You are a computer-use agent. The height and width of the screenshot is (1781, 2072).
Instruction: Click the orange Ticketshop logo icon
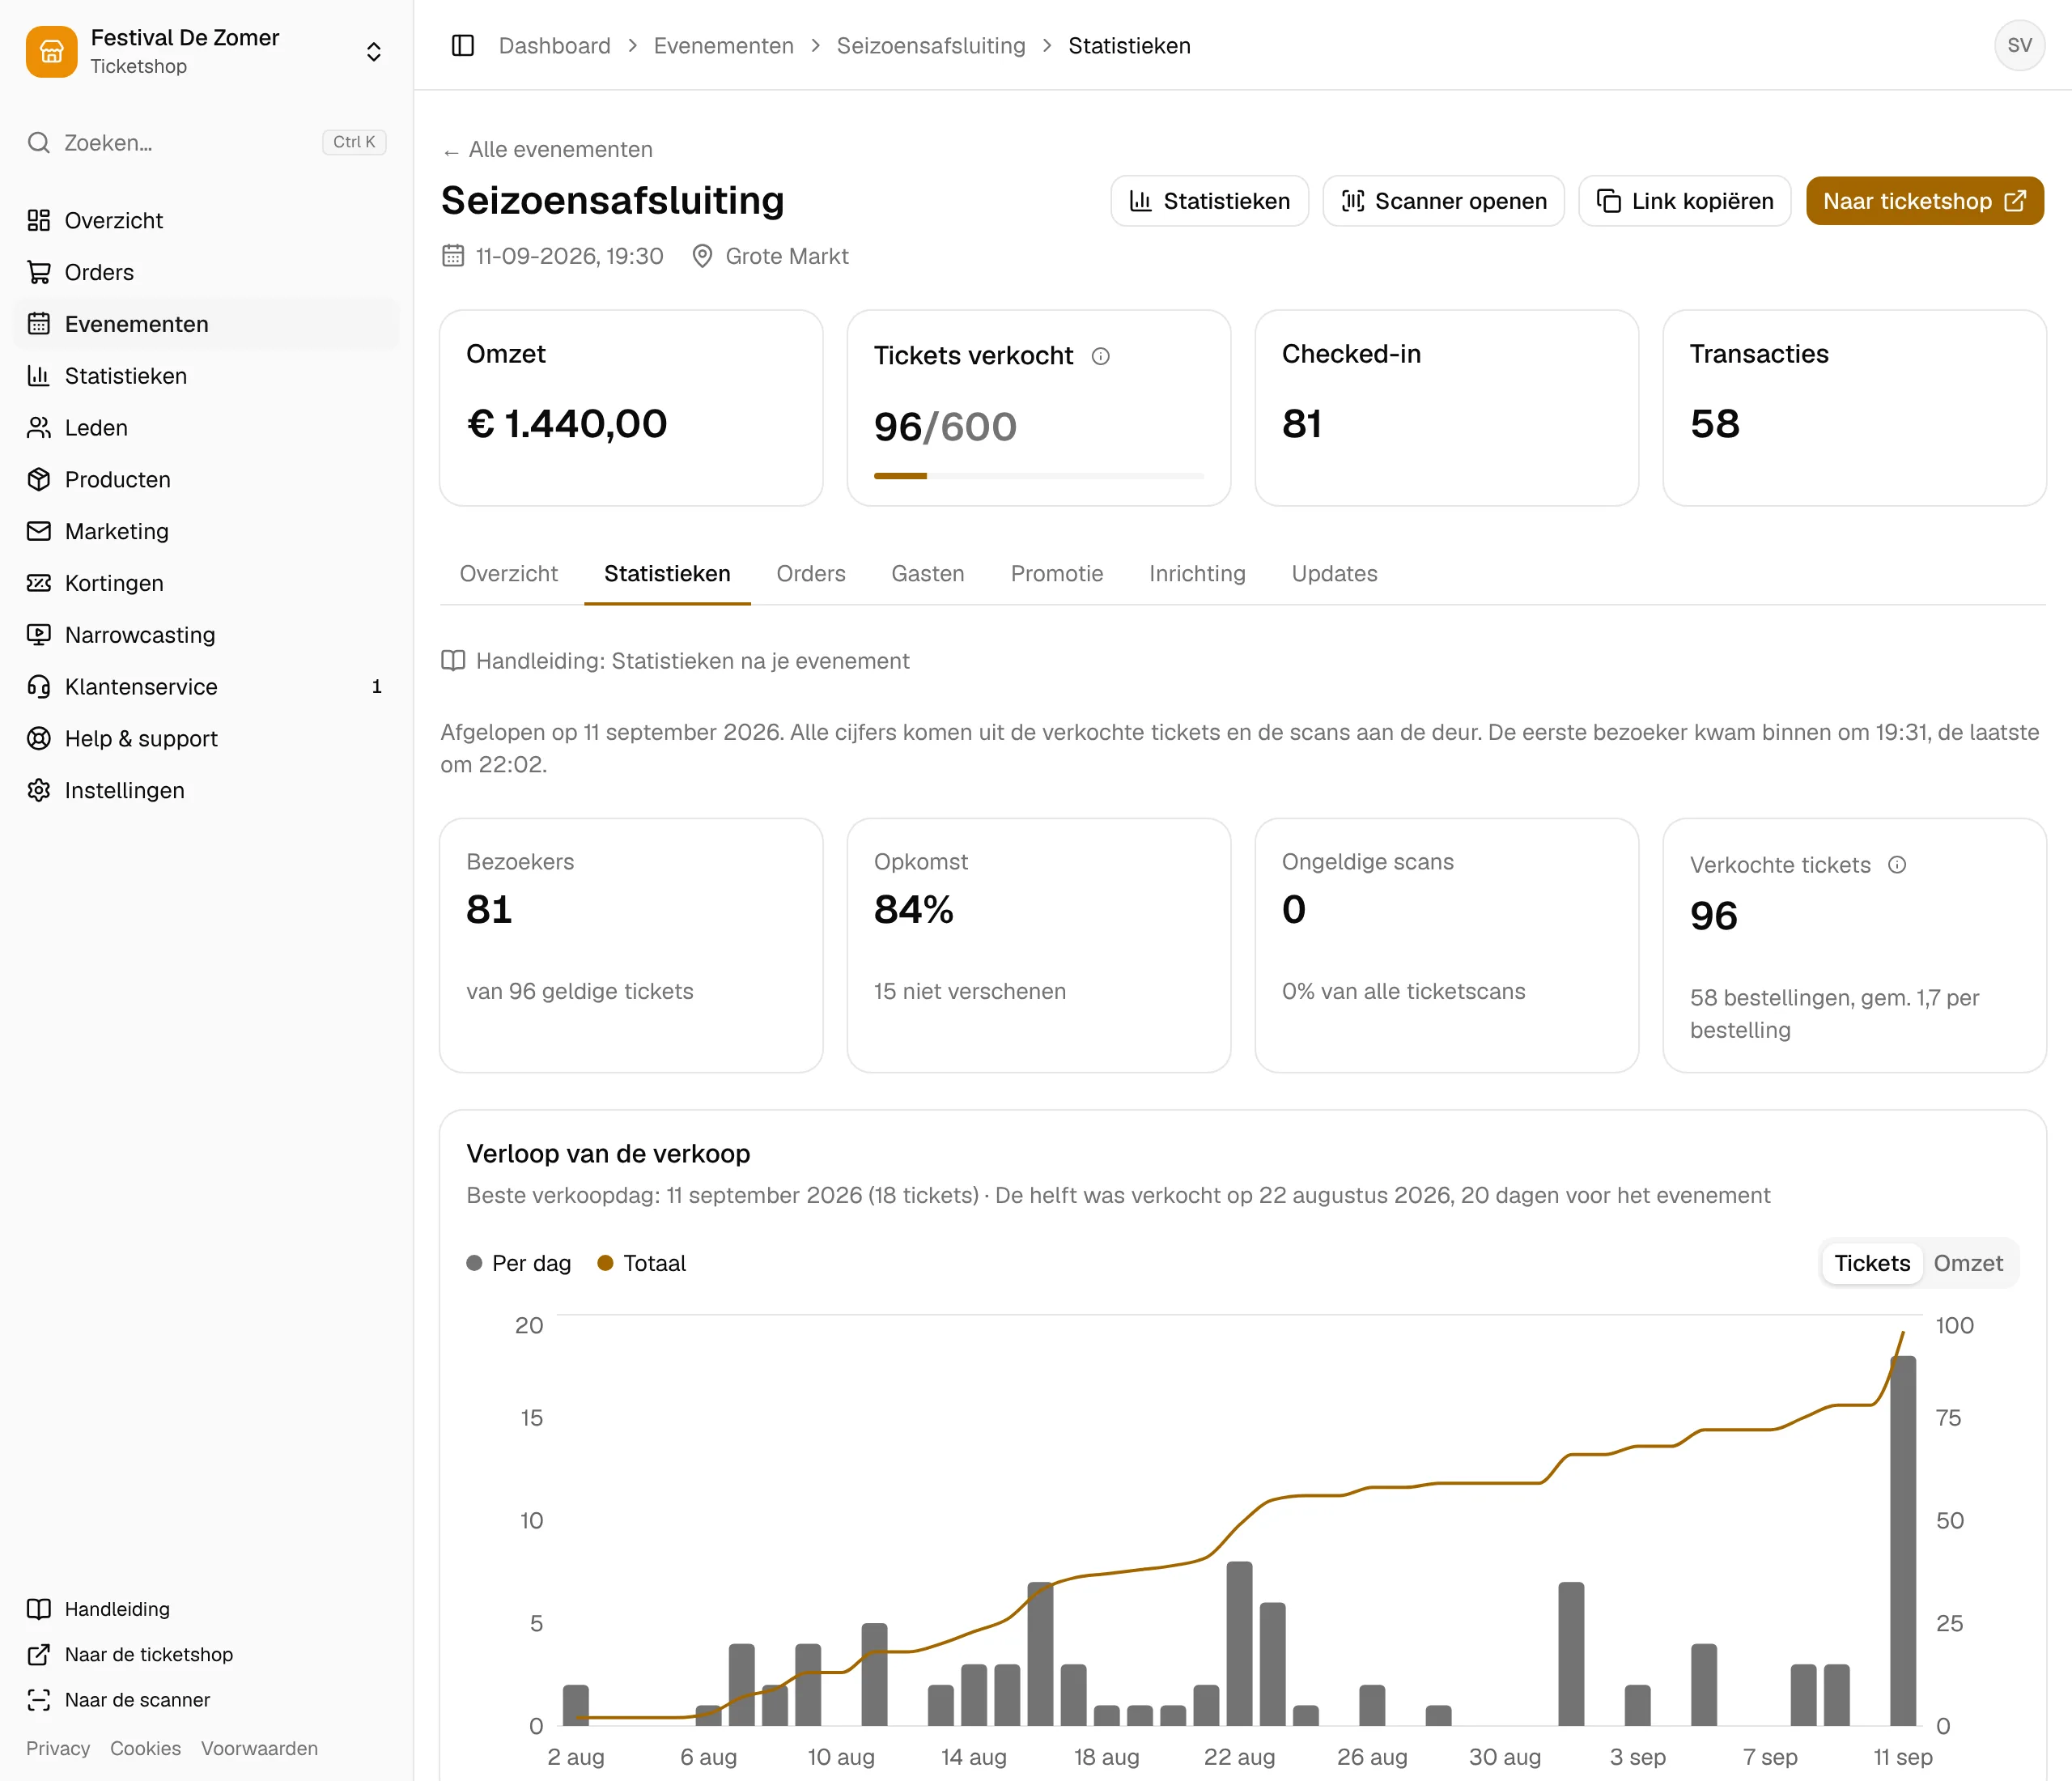pos(52,51)
